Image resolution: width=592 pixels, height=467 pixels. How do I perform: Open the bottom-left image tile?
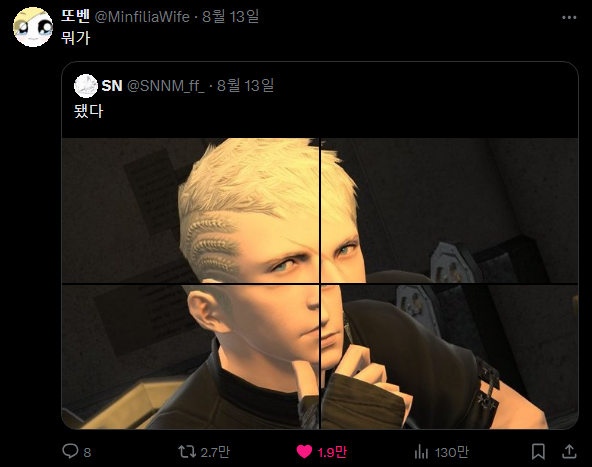coord(190,357)
